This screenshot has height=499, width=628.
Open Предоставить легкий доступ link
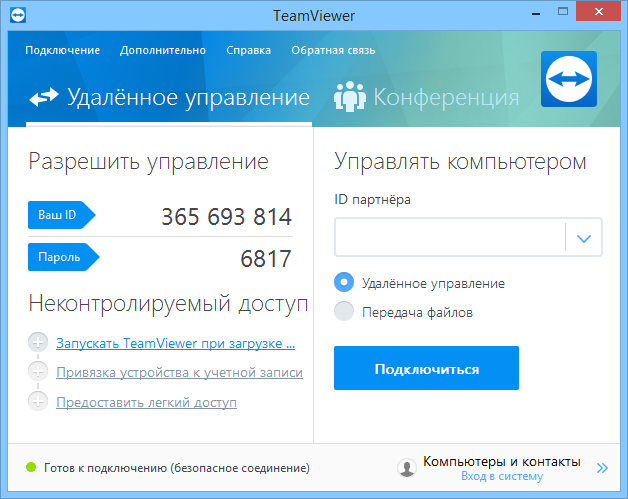point(146,402)
